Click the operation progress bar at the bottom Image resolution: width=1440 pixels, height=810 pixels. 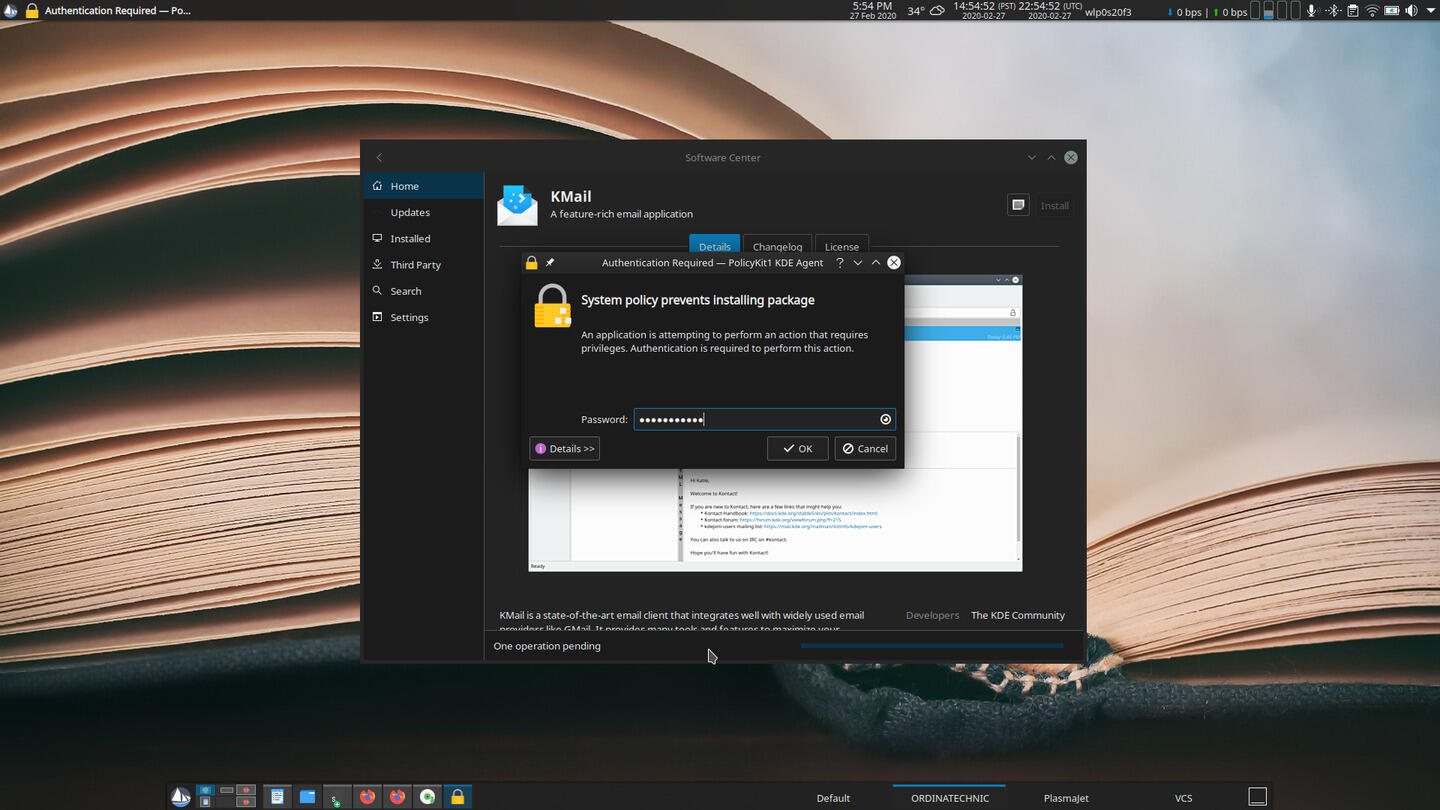[x=932, y=646]
